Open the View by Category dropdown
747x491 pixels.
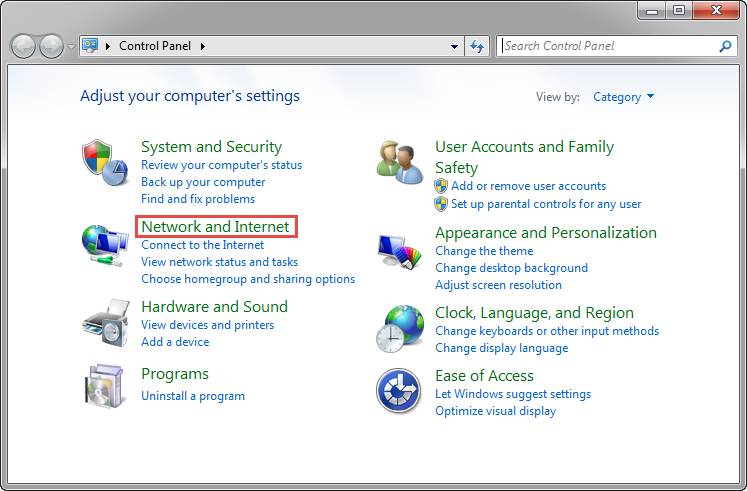(x=624, y=97)
